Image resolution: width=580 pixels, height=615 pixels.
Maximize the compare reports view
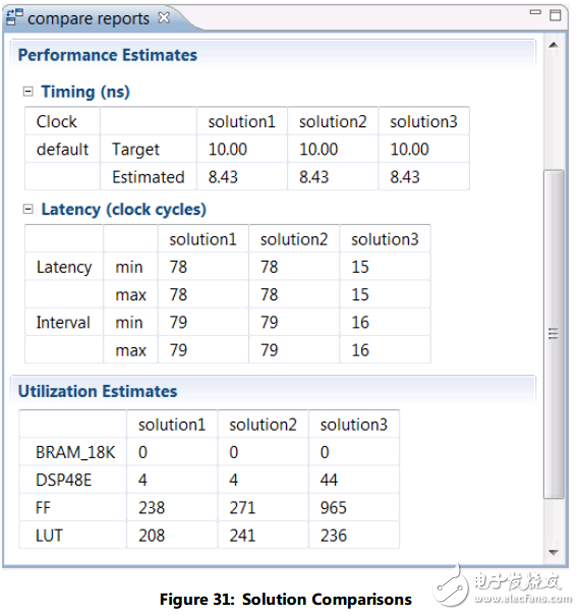click(x=555, y=15)
